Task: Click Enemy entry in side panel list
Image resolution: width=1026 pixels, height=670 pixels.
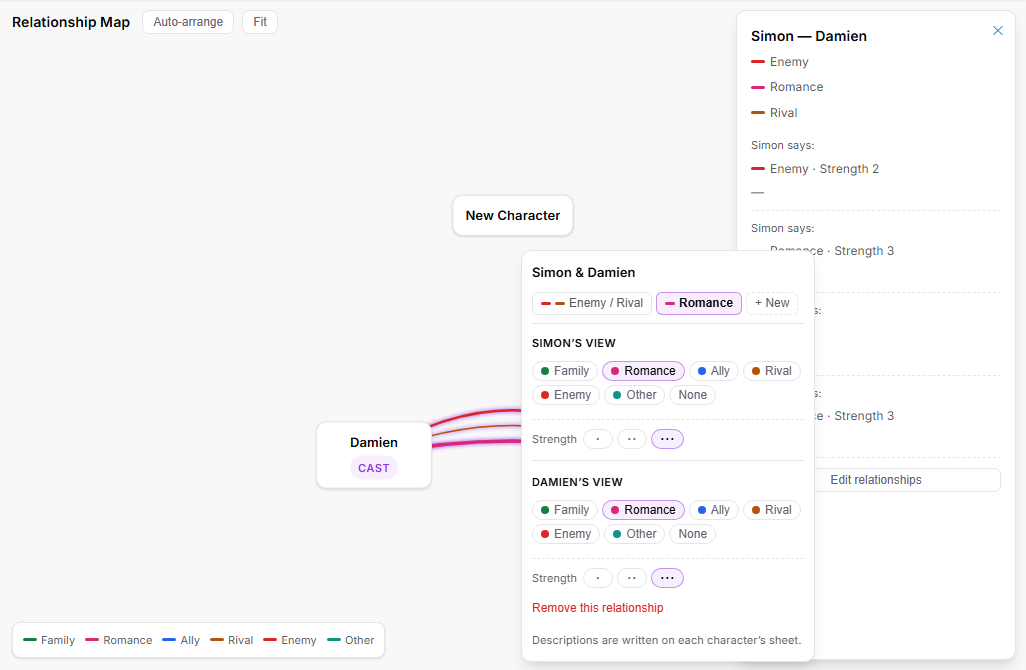Action: coord(780,62)
